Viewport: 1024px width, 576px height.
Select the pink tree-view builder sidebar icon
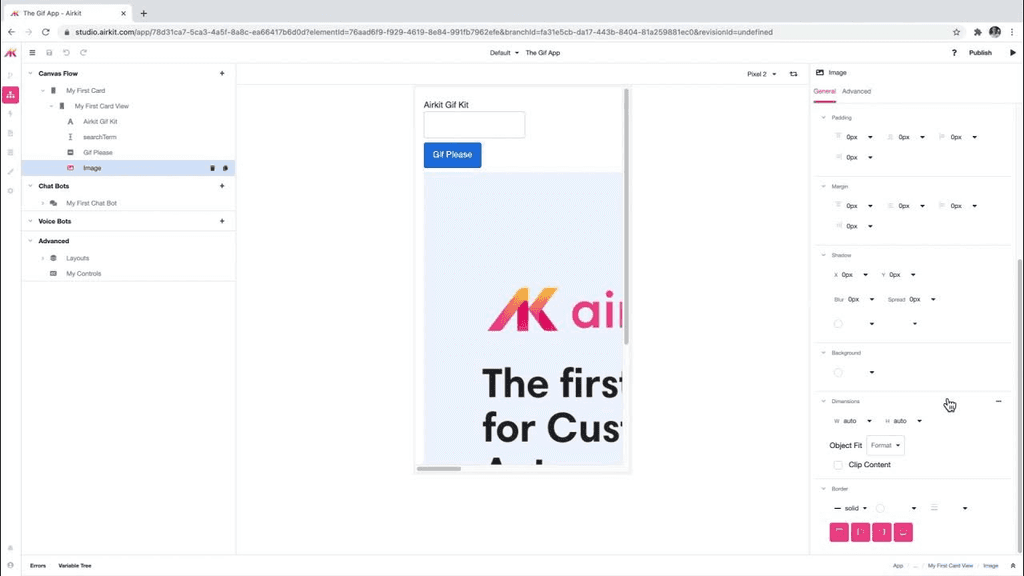pos(10,95)
